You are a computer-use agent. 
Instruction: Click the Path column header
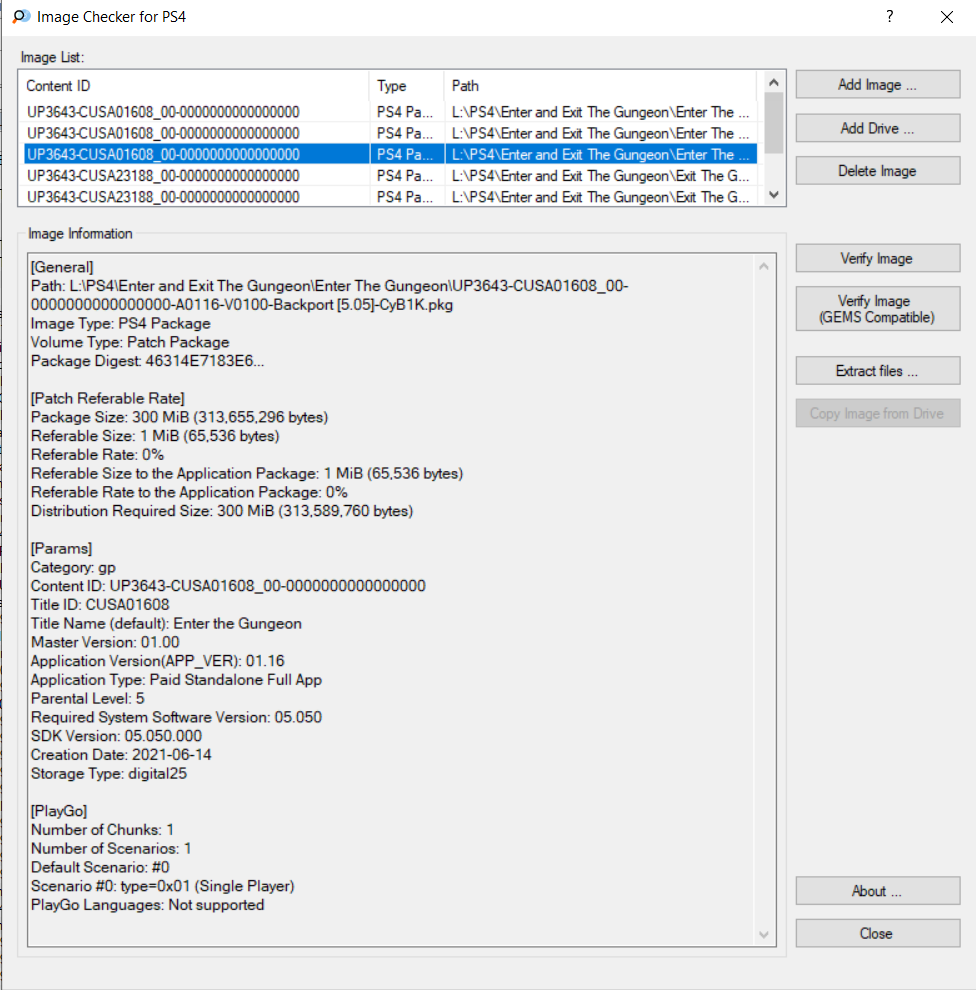[600, 86]
